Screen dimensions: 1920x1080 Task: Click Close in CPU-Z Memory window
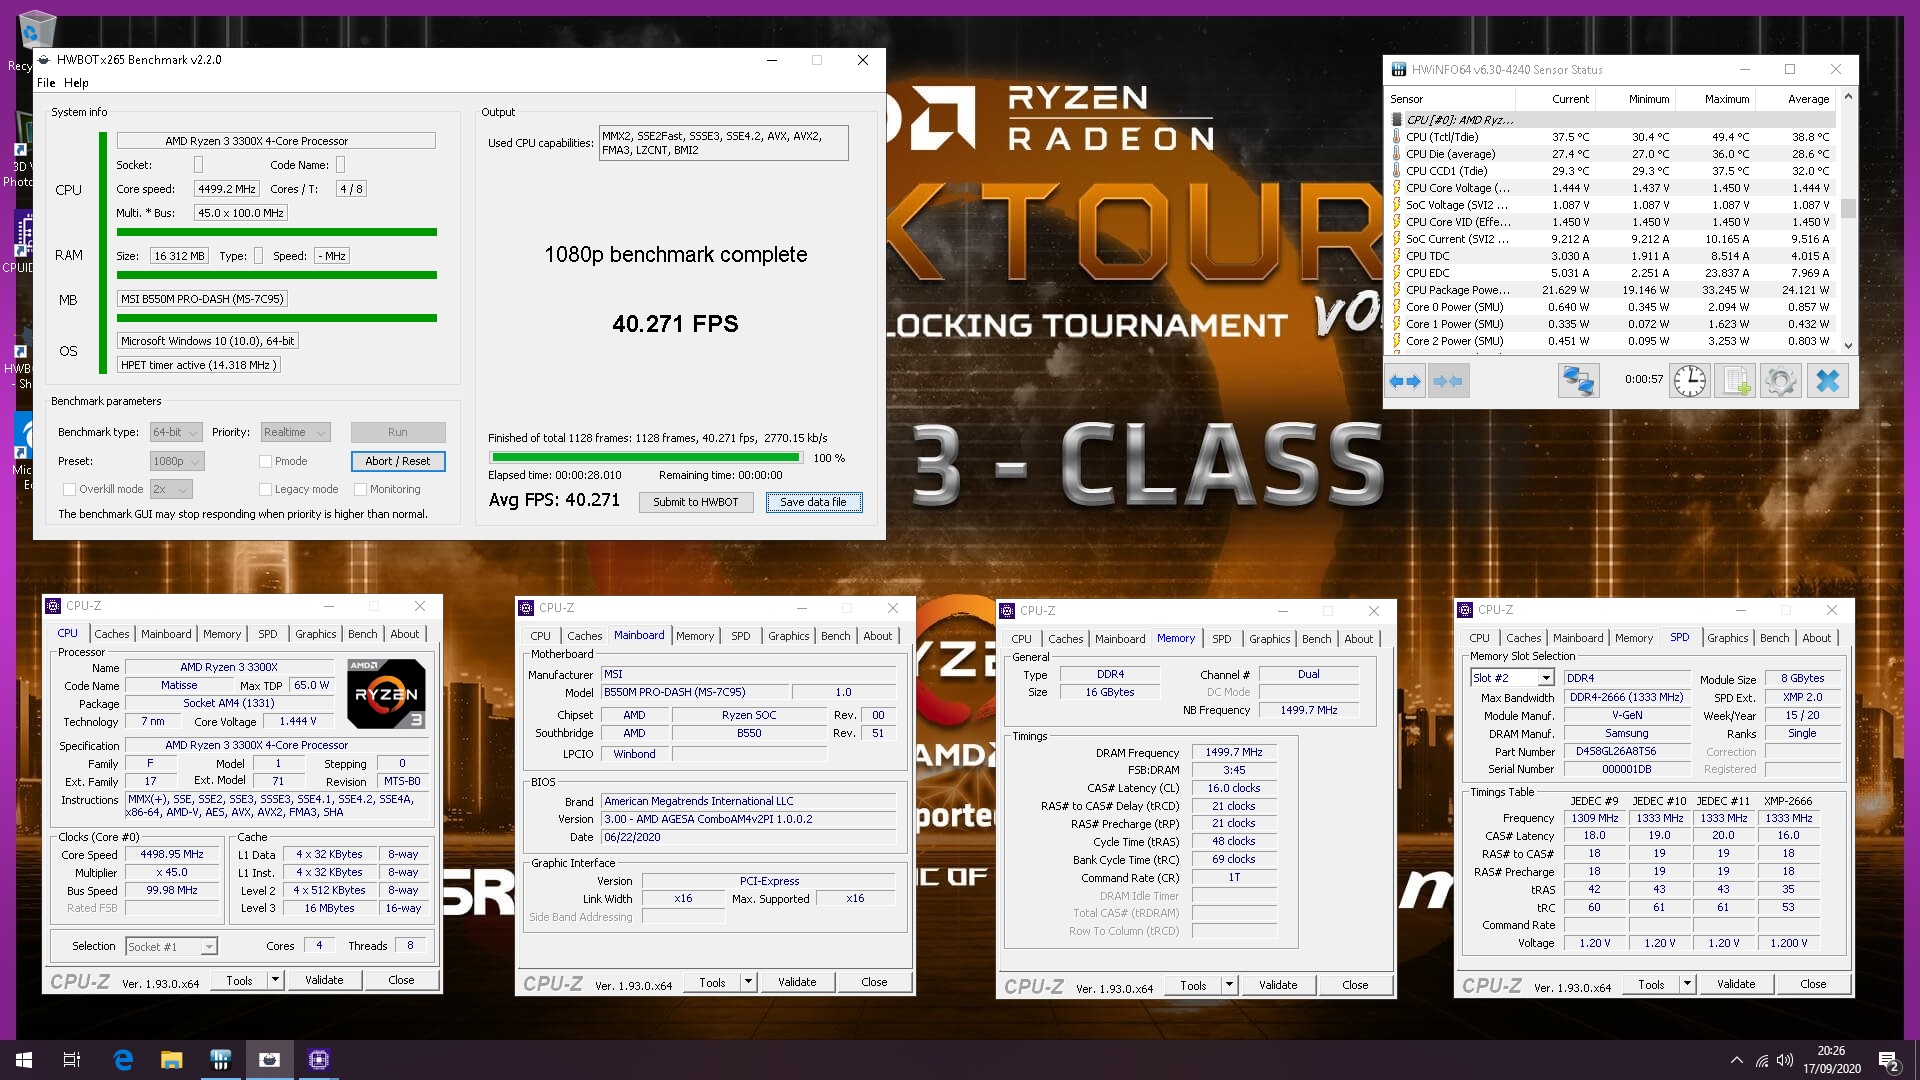(x=1355, y=985)
